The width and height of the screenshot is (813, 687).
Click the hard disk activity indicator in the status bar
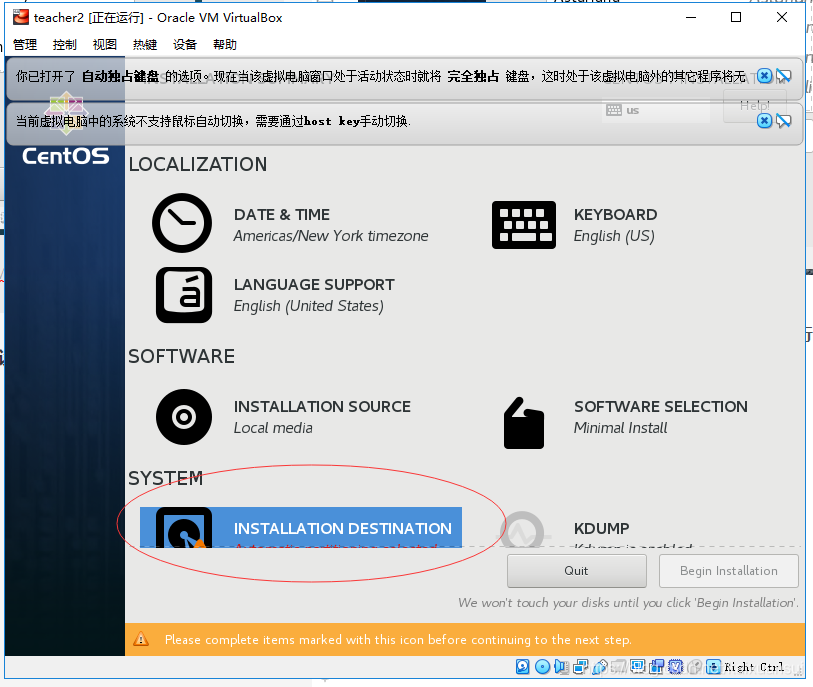tap(523, 667)
